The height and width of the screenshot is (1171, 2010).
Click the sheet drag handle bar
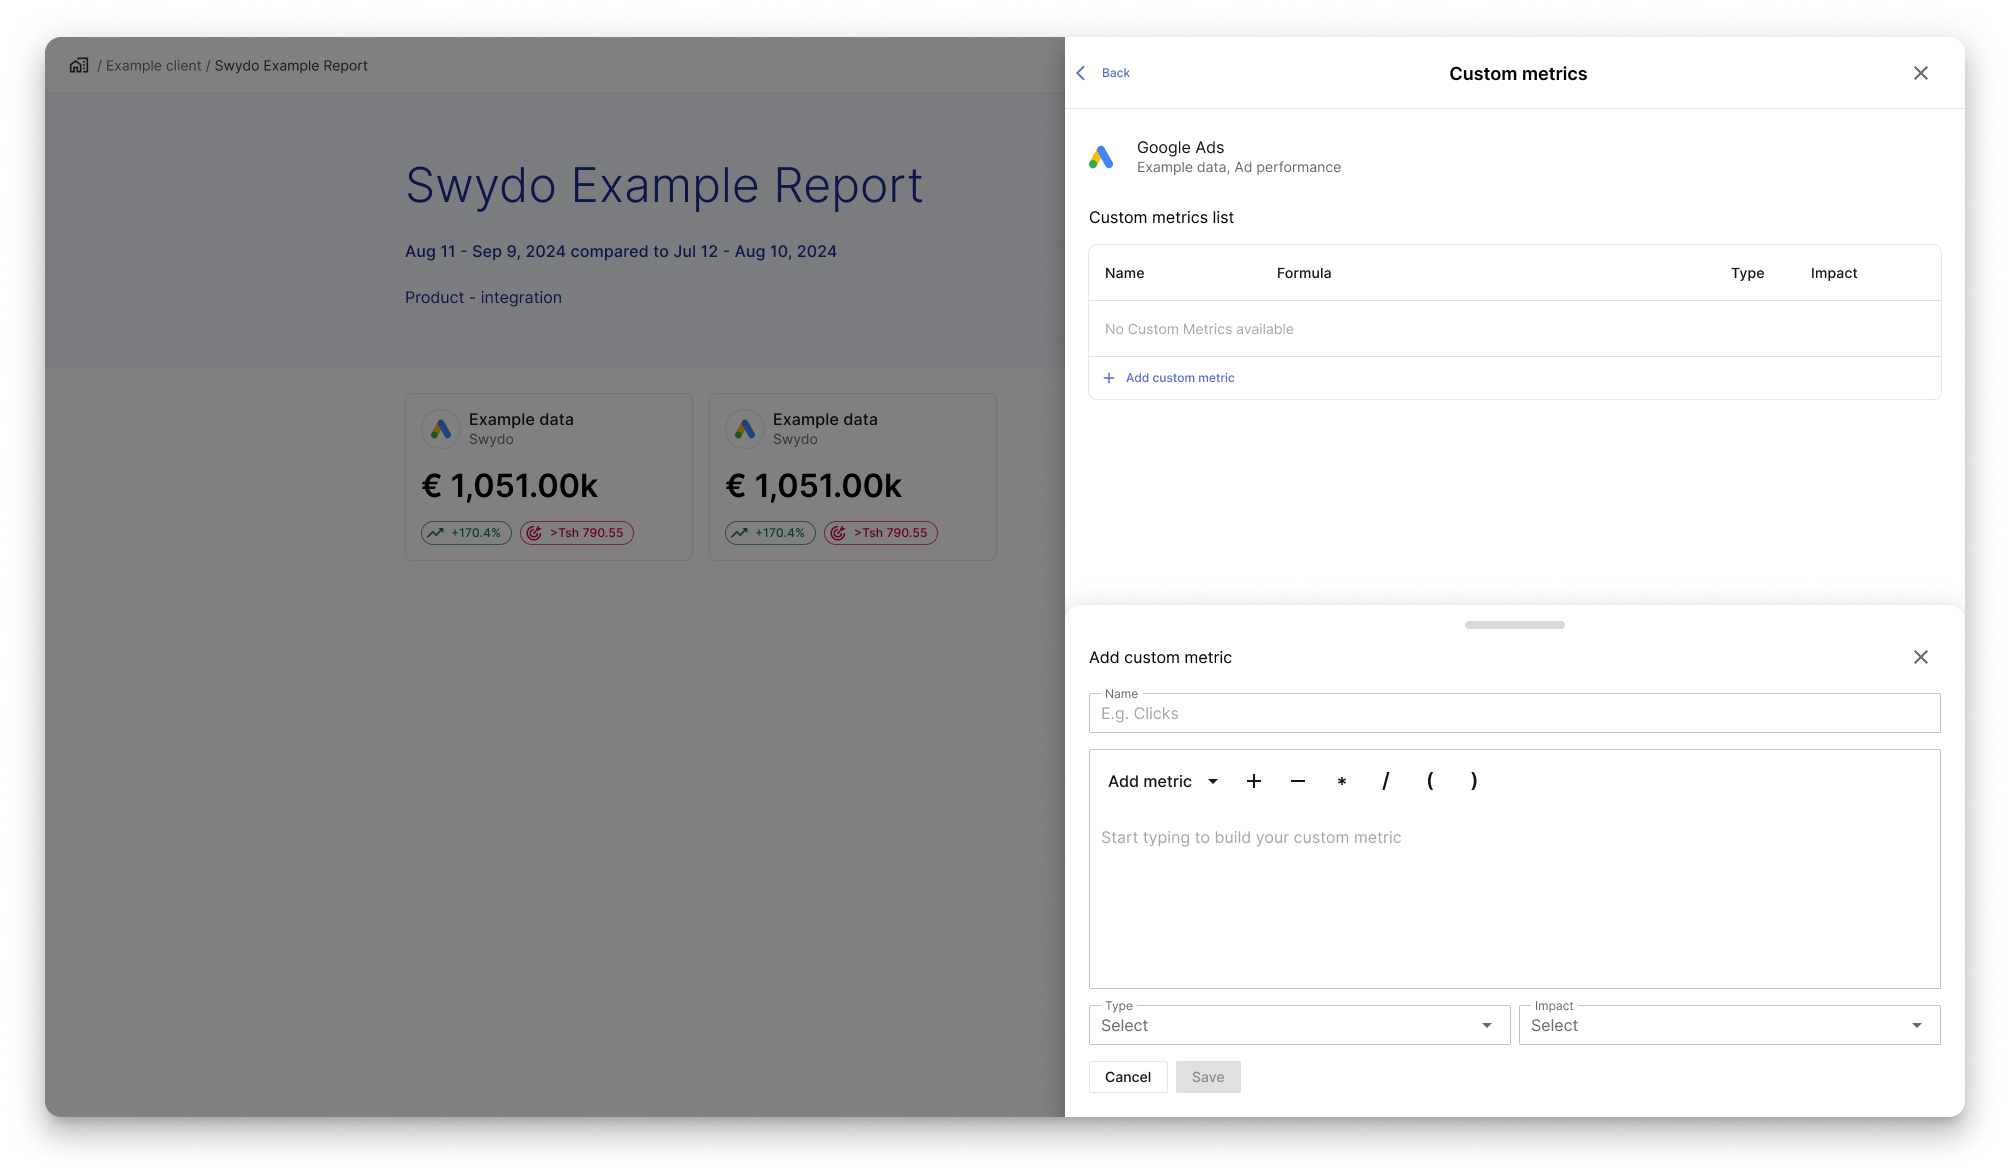(x=1514, y=625)
